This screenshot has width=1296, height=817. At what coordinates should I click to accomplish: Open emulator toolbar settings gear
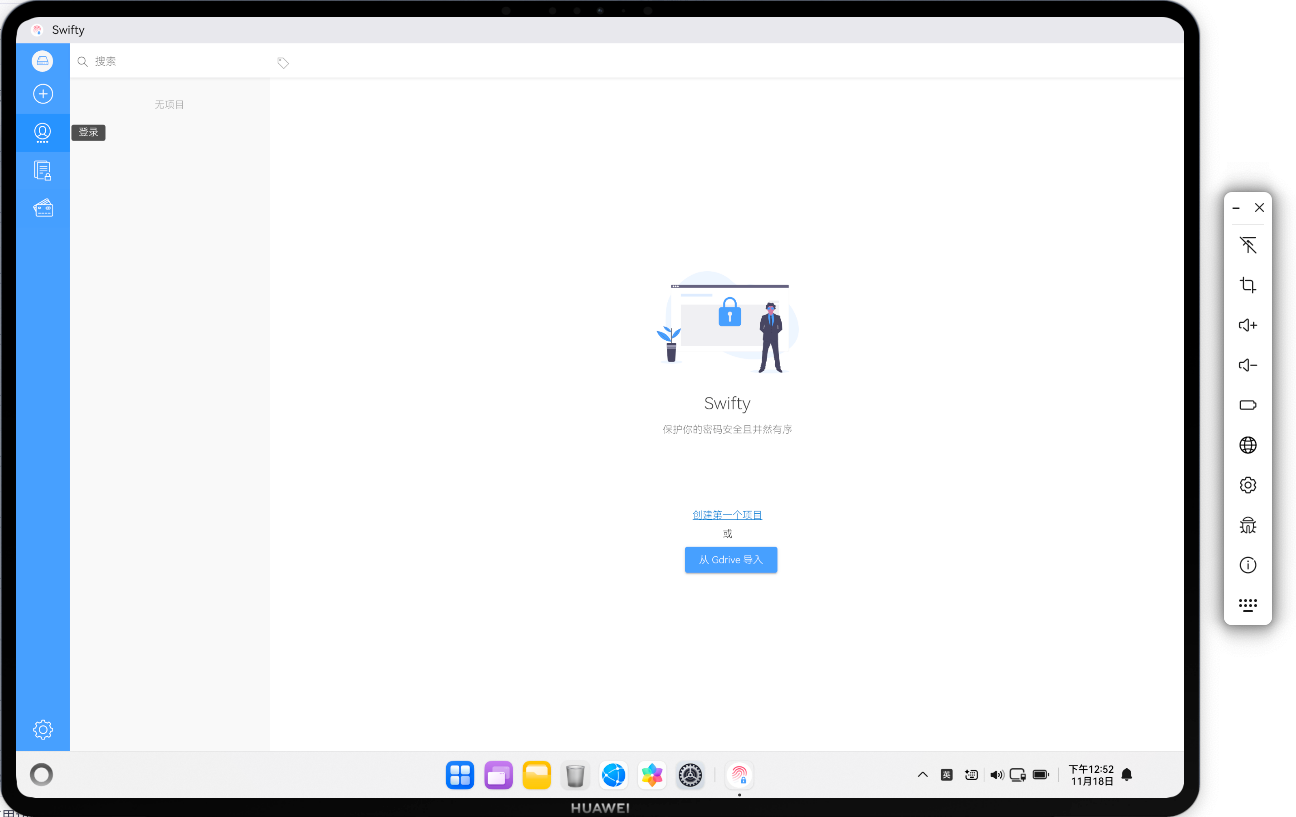pos(1248,485)
